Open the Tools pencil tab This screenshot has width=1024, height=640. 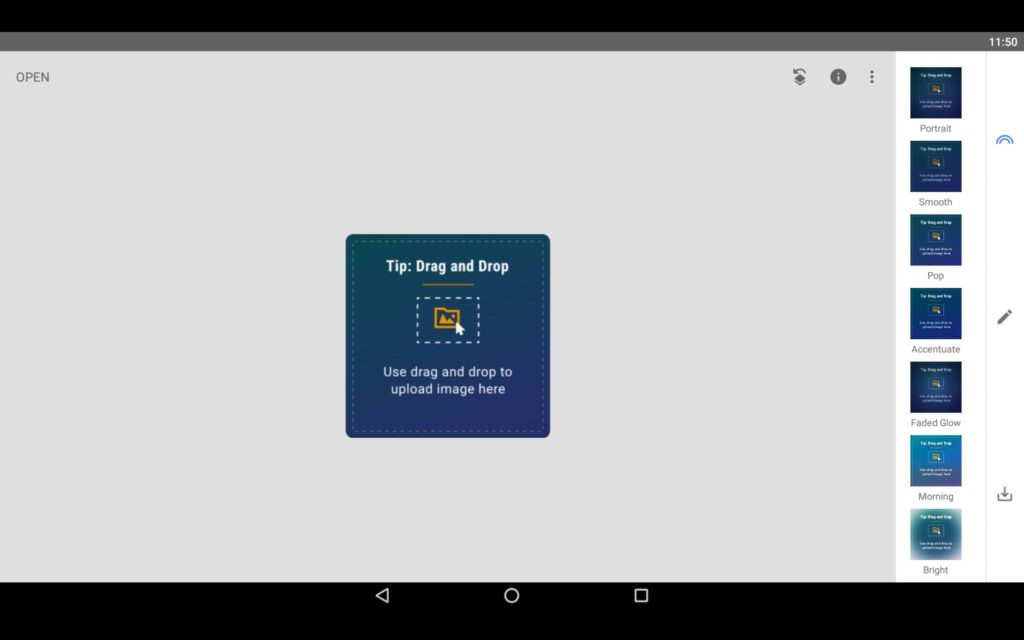(x=1004, y=317)
